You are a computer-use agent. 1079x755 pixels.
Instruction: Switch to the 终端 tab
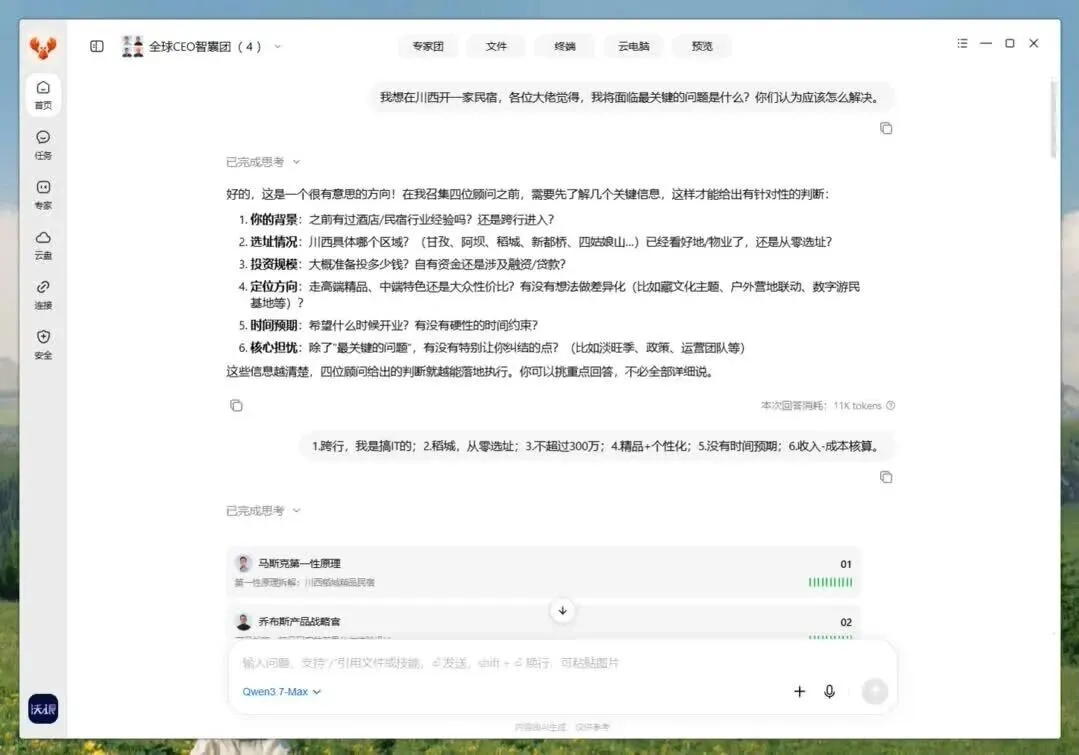point(564,46)
